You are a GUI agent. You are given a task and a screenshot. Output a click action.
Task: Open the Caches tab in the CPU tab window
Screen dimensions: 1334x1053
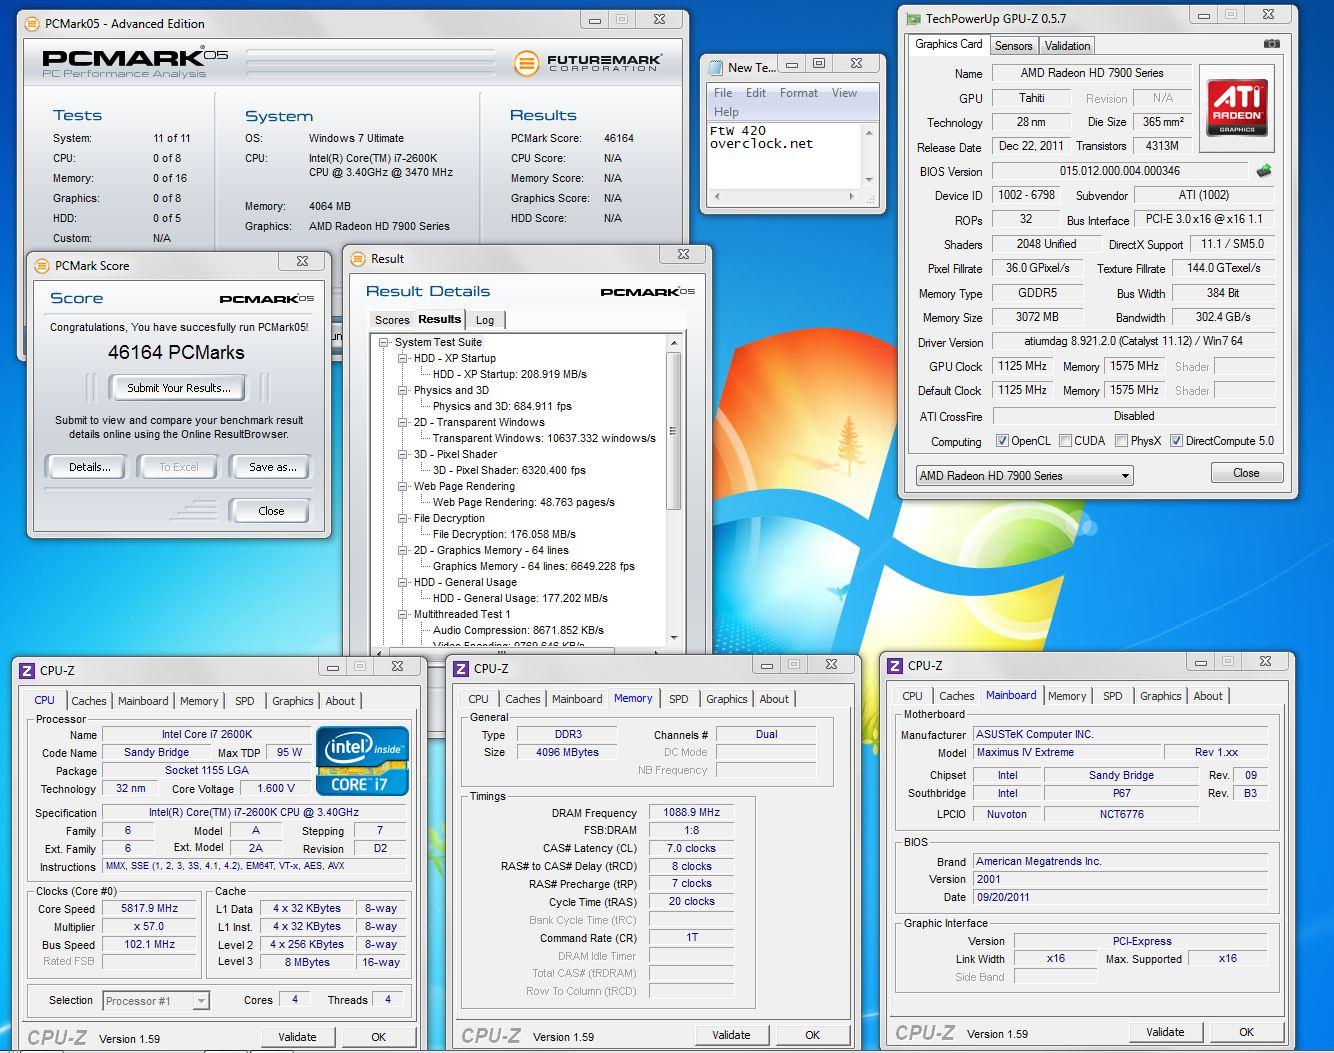coord(88,701)
